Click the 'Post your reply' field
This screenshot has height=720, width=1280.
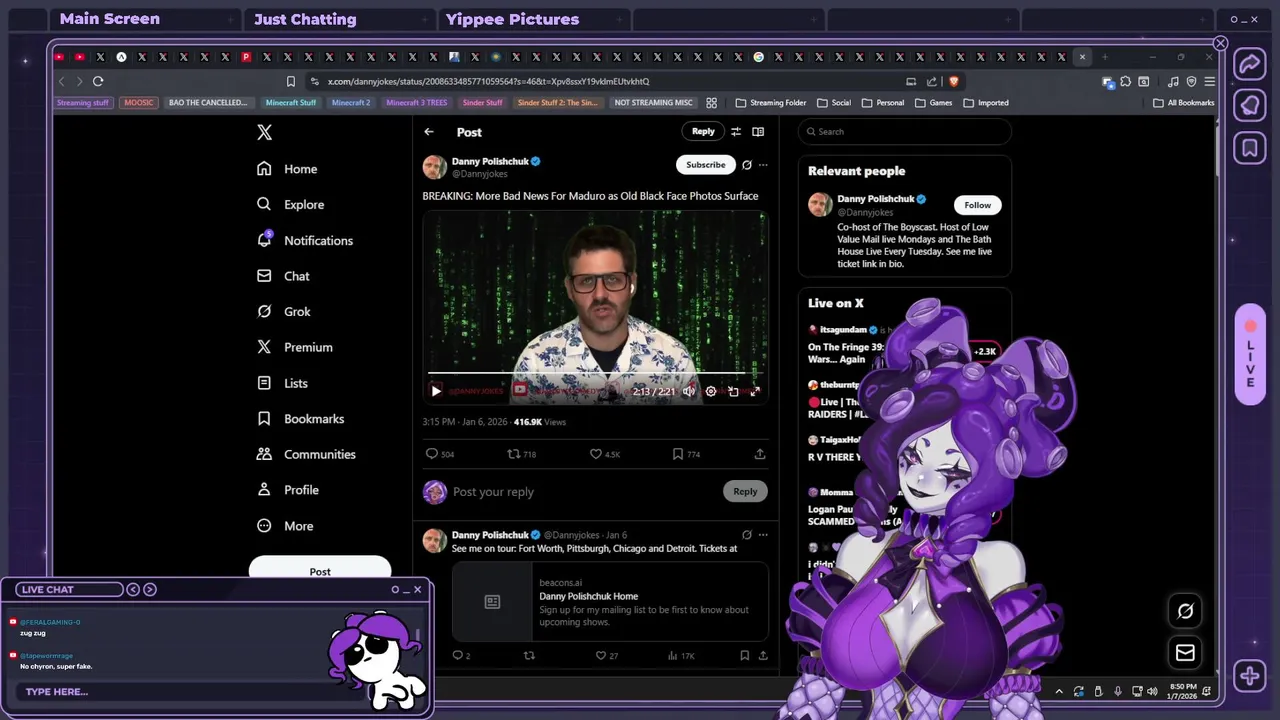[580, 491]
